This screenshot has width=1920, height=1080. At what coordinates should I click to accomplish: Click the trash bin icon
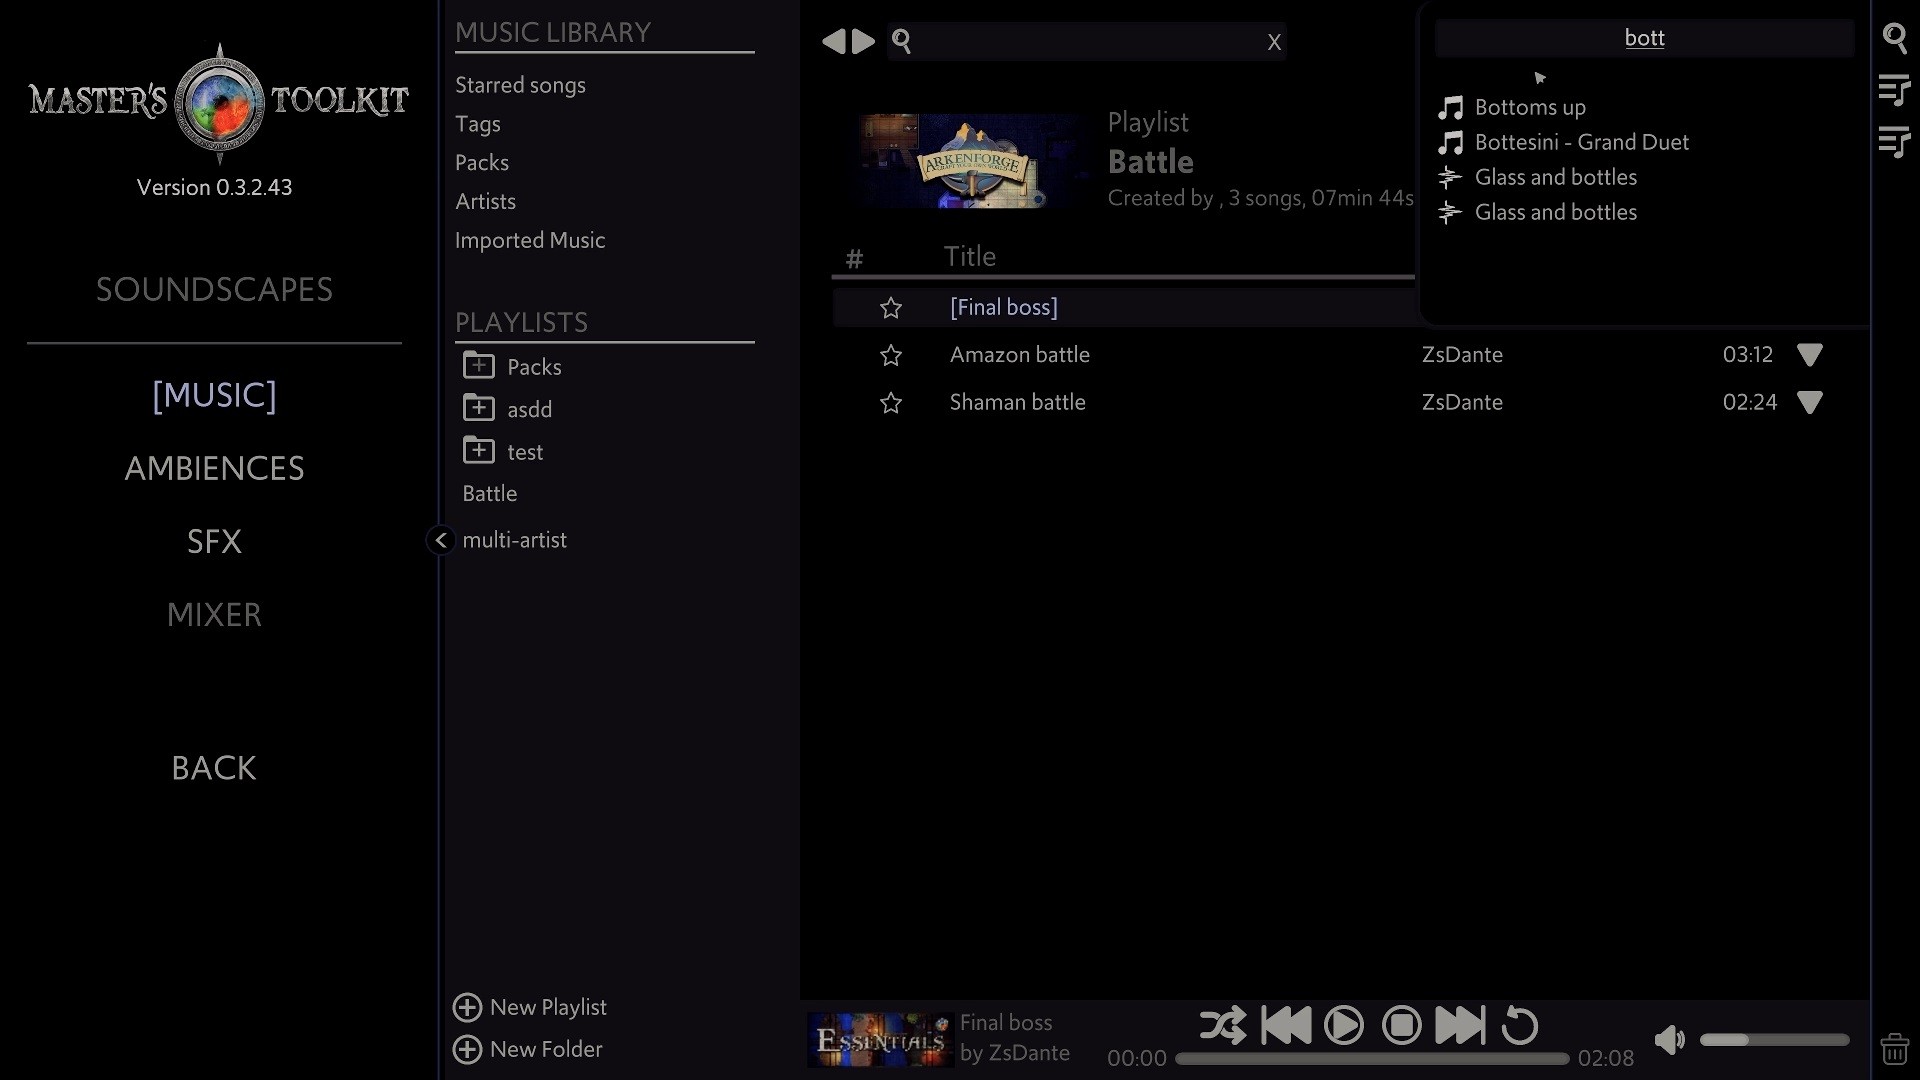(x=1894, y=1048)
